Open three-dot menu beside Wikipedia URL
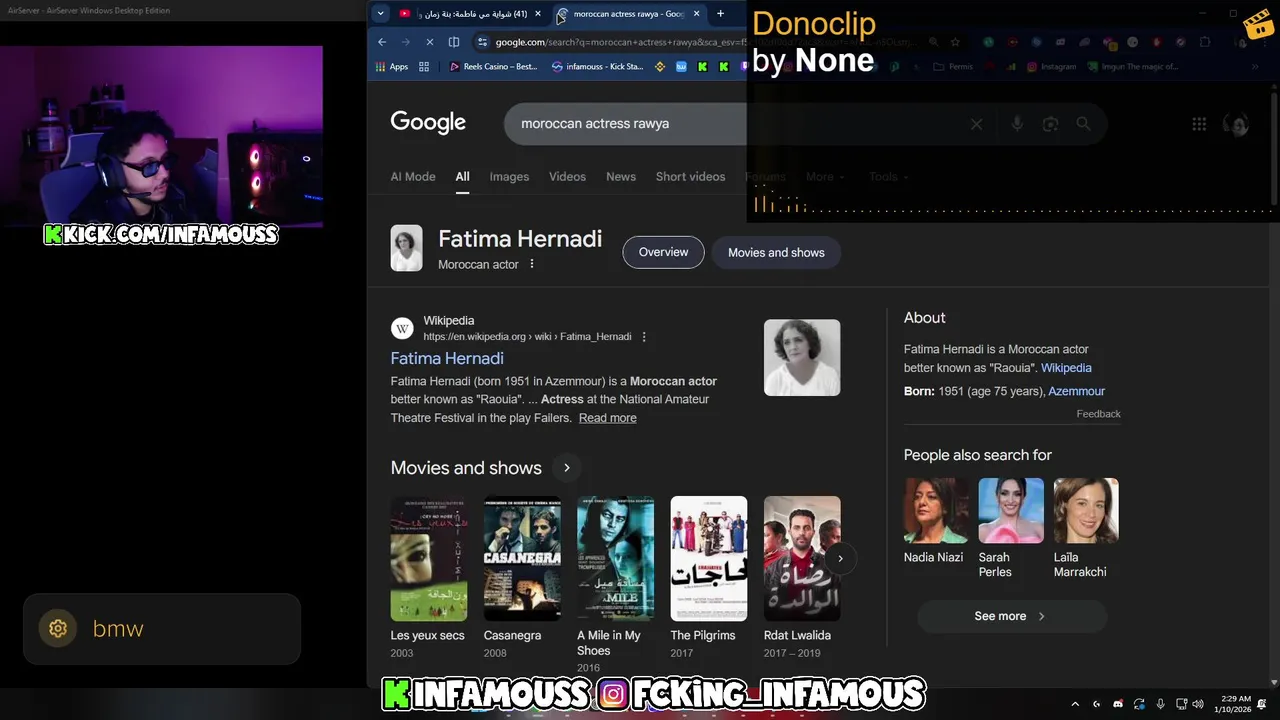Image resolution: width=1280 pixels, height=720 pixels. tap(644, 337)
